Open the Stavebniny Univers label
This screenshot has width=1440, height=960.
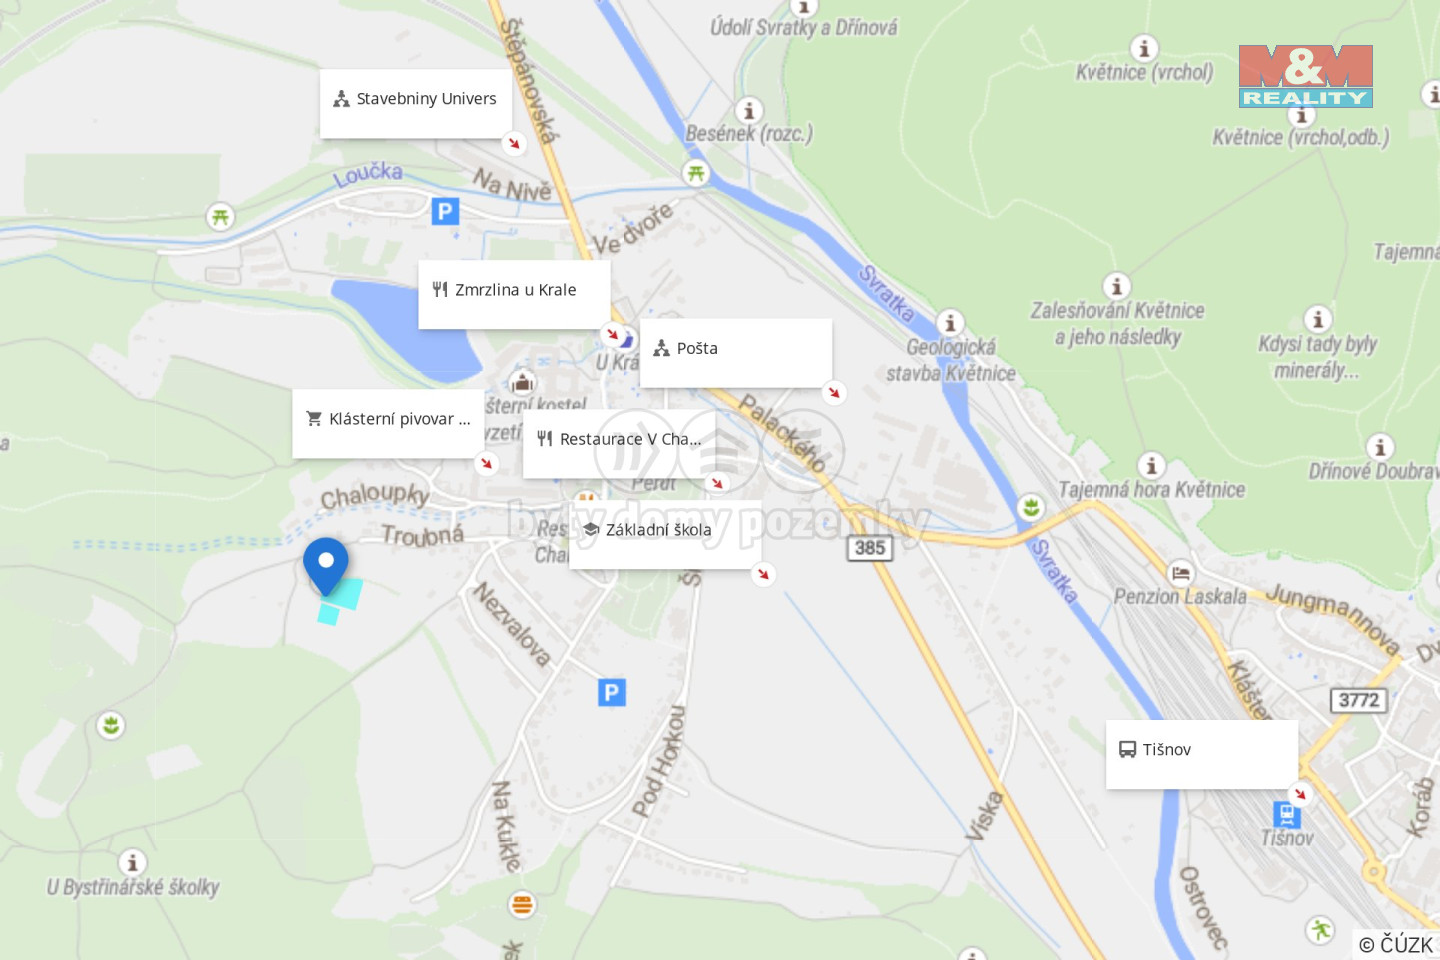[416, 104]
